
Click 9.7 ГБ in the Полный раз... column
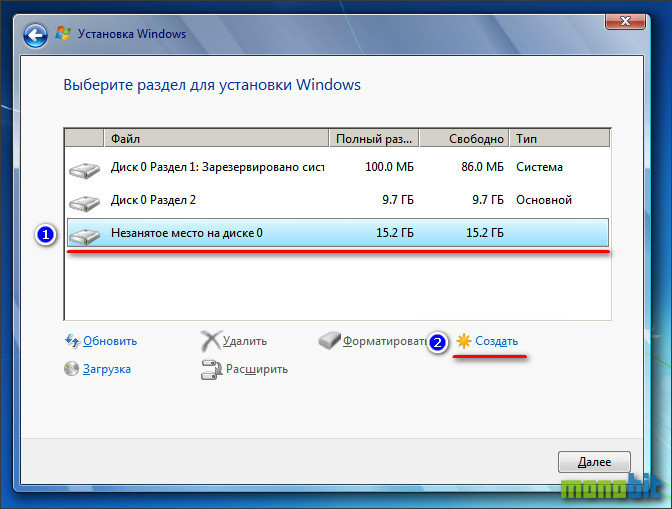[x=398, y=200]
